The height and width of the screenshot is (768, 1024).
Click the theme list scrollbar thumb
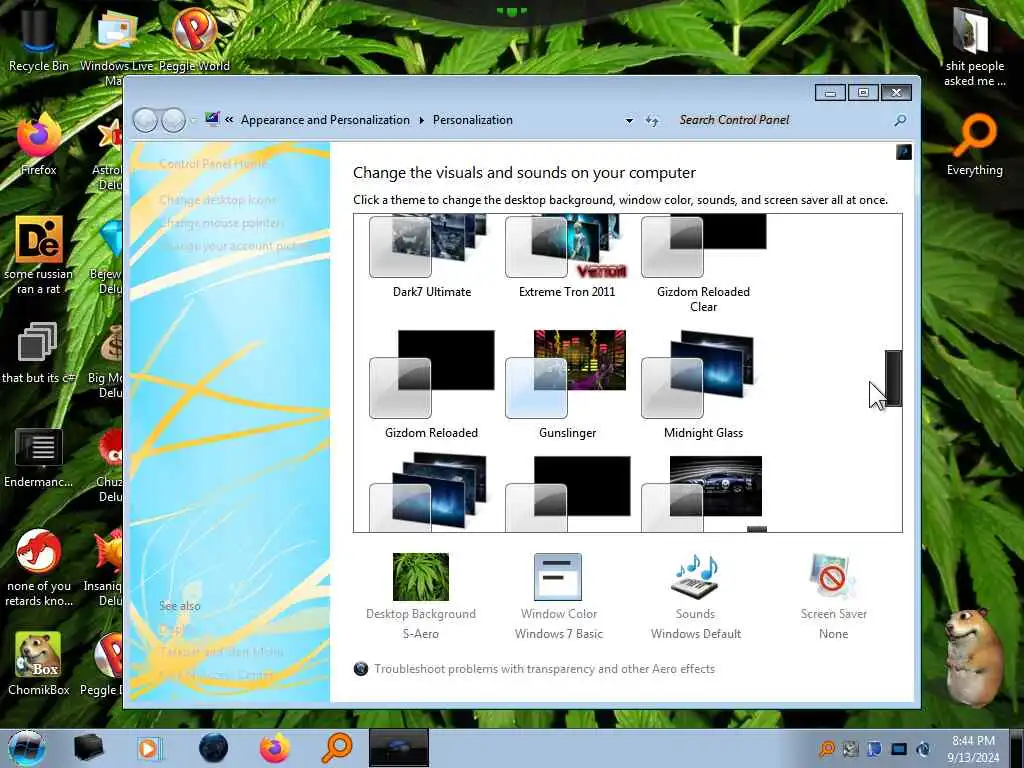pos(893,378)
